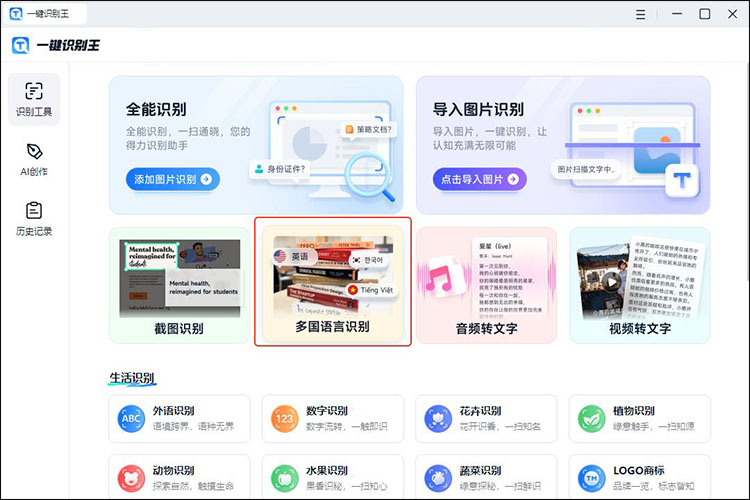Click the arrow icon on 添加图片识别

[207, 179]
